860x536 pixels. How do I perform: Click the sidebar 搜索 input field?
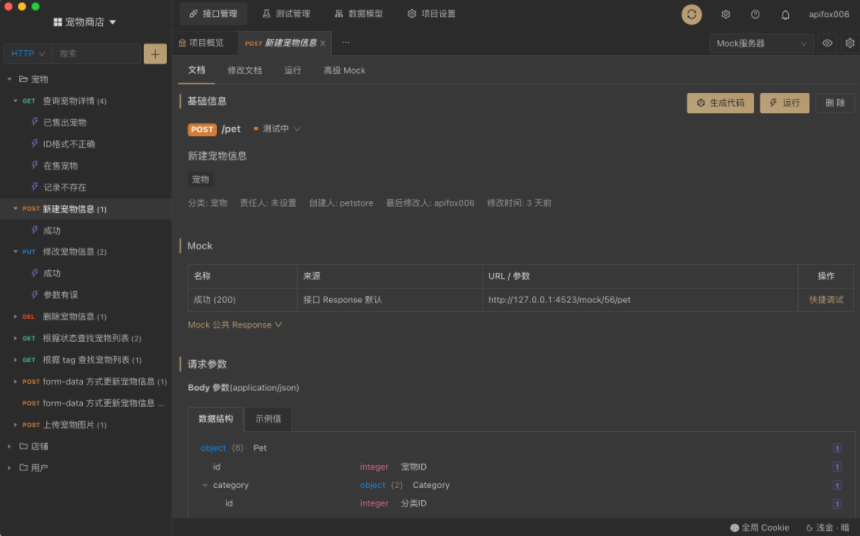point(96,54)
